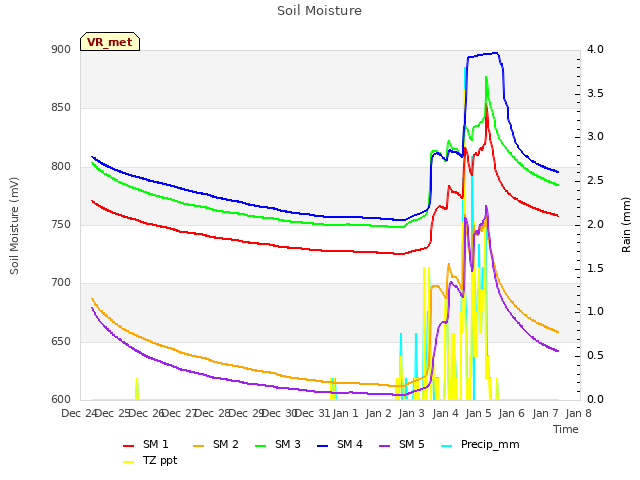Click the yellow TZ ppt legend swatch

pos(129,462)
